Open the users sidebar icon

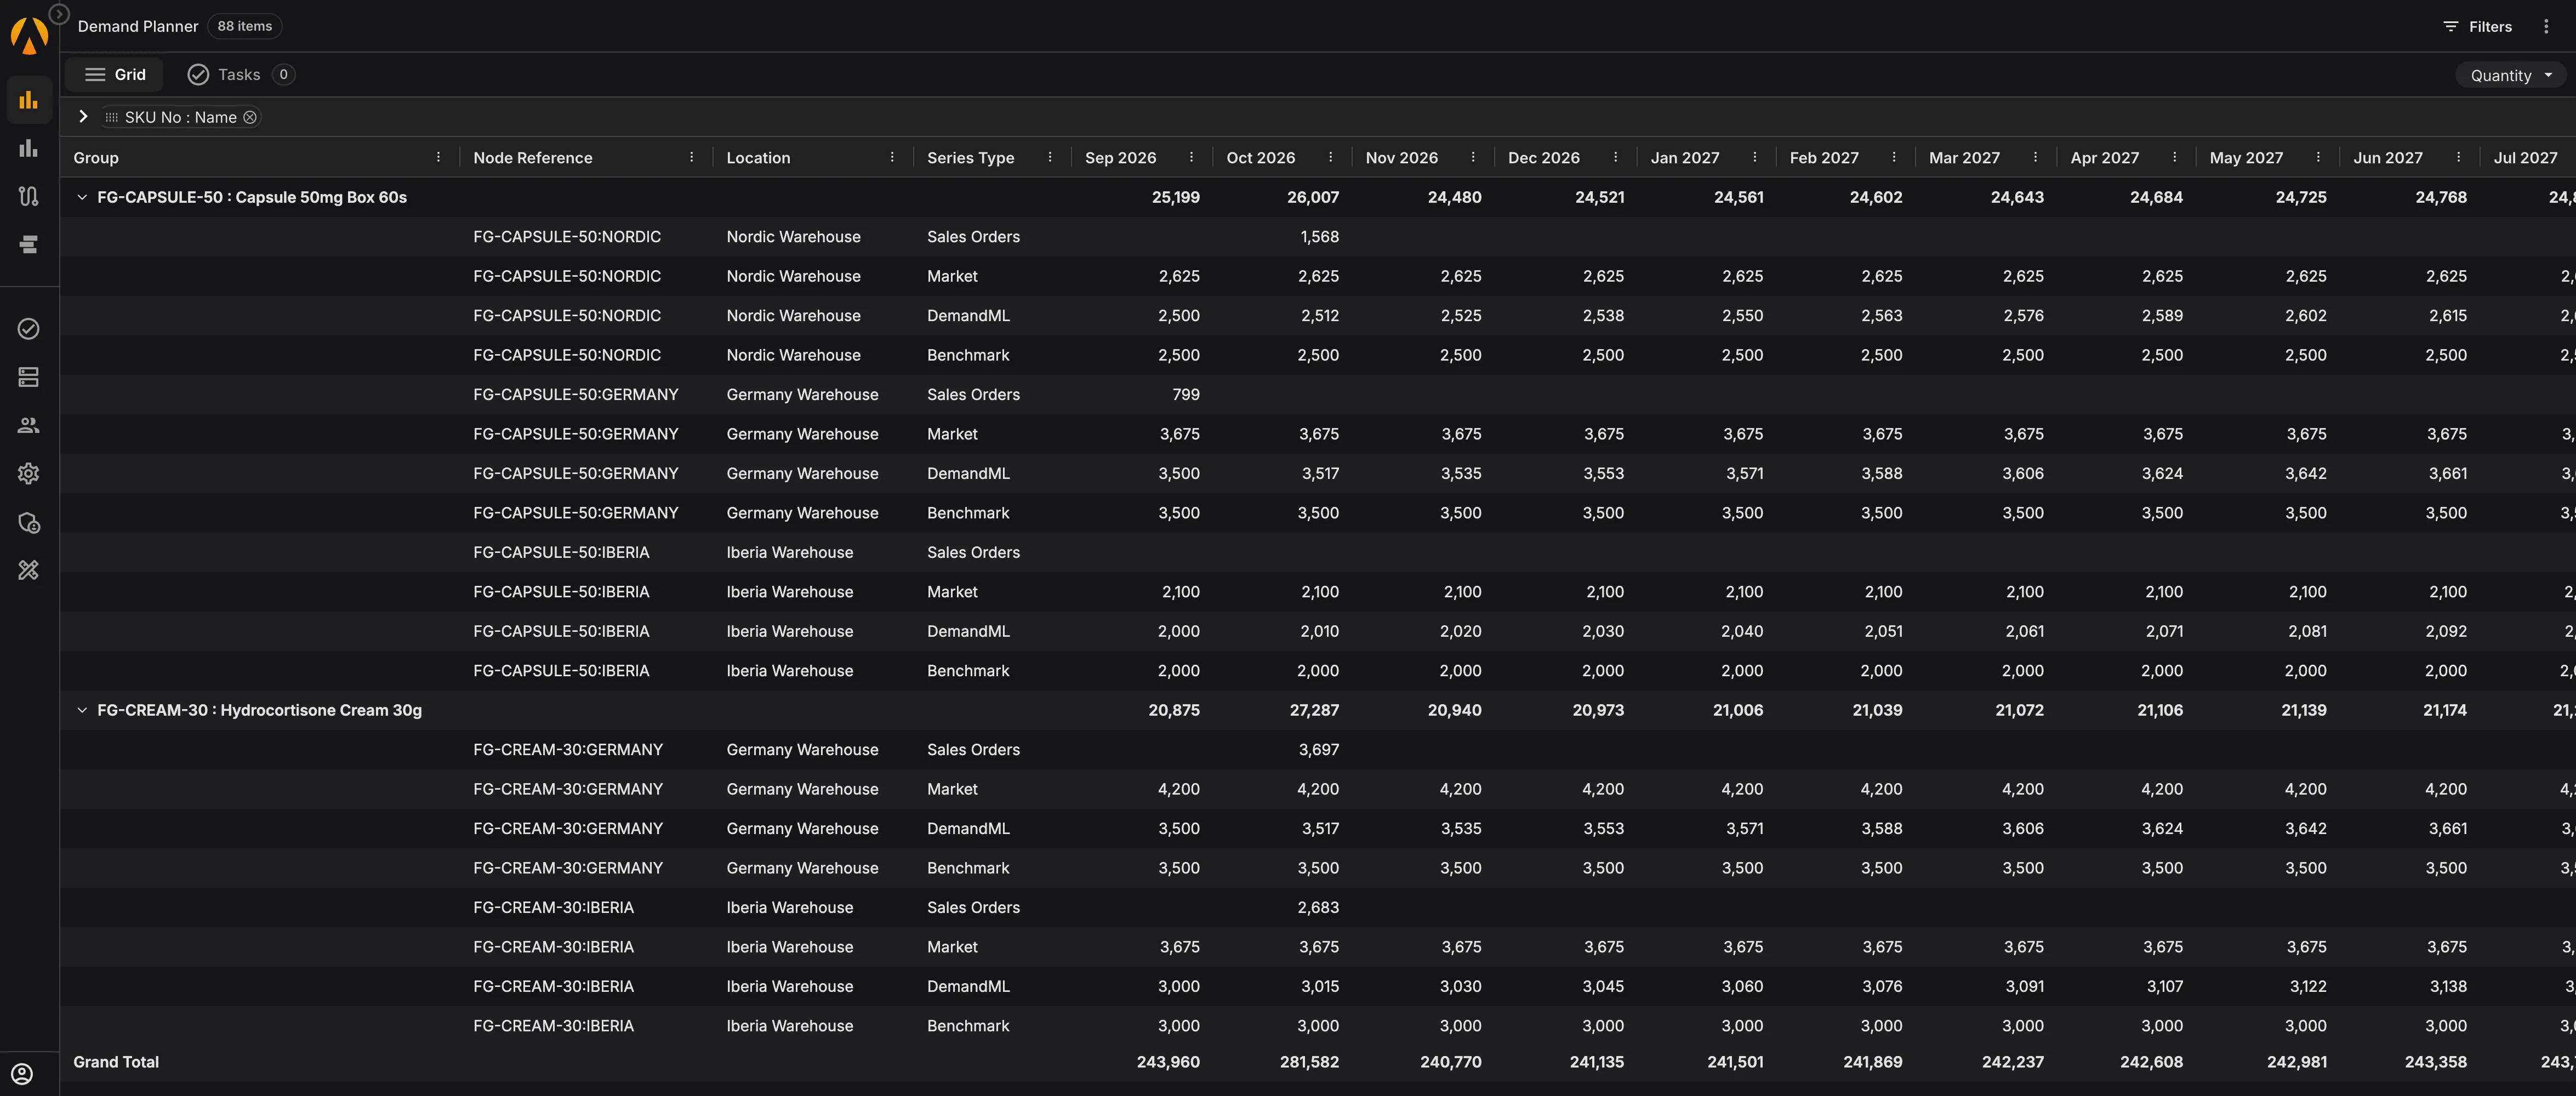click(29, 425)
